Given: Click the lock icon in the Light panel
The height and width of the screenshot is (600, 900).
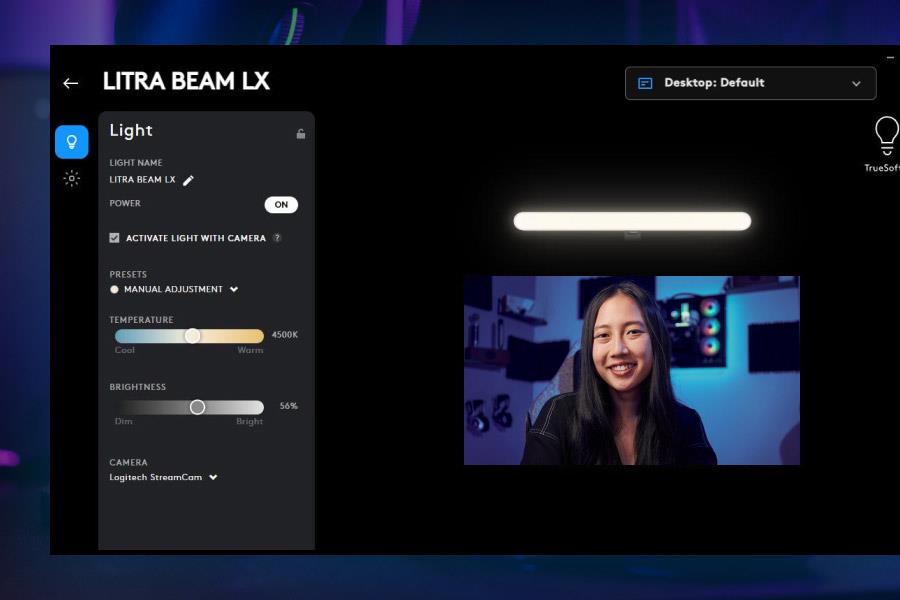Looking at the screenshot, I should [301, 134].
